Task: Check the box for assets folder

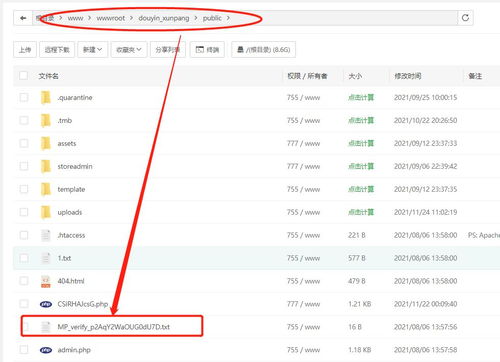Action: [x=24, y=143]
